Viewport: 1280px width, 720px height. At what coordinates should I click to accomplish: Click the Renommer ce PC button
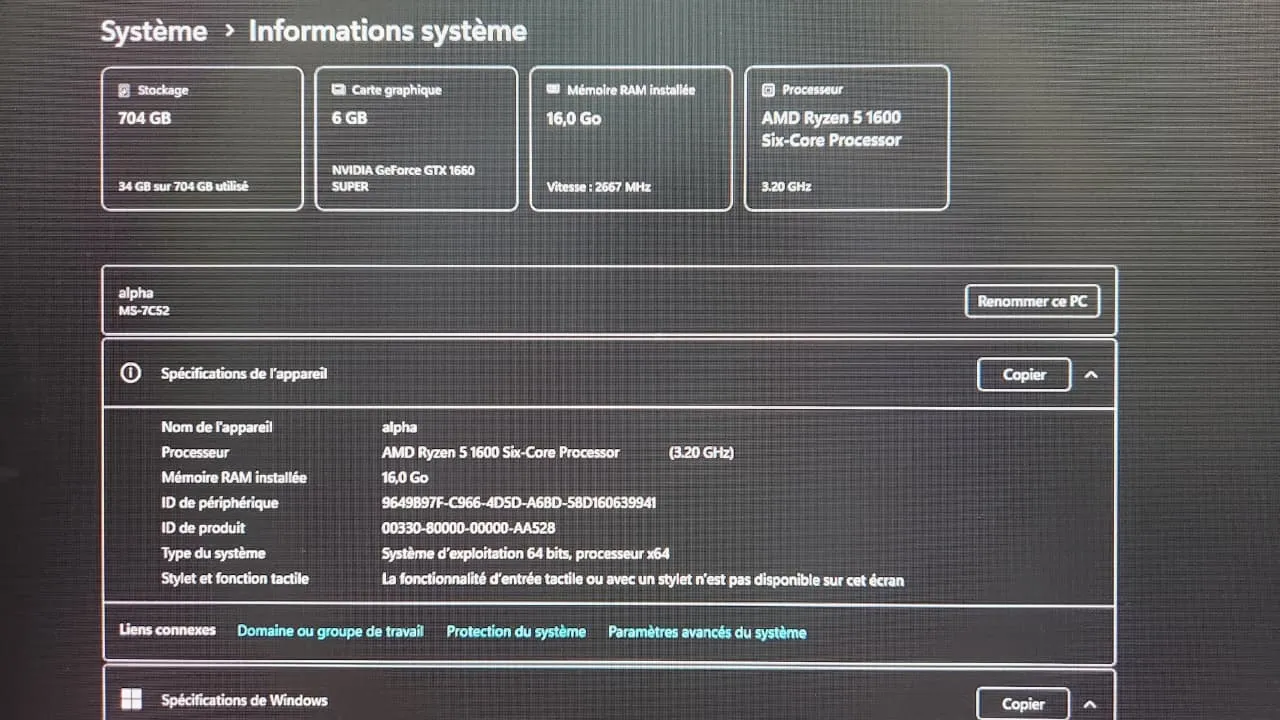coord(1032,301)
